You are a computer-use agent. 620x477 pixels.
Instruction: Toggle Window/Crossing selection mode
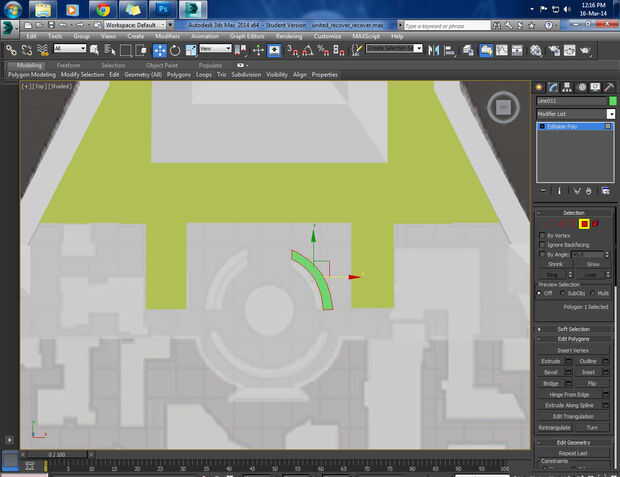tap(141, 50)
